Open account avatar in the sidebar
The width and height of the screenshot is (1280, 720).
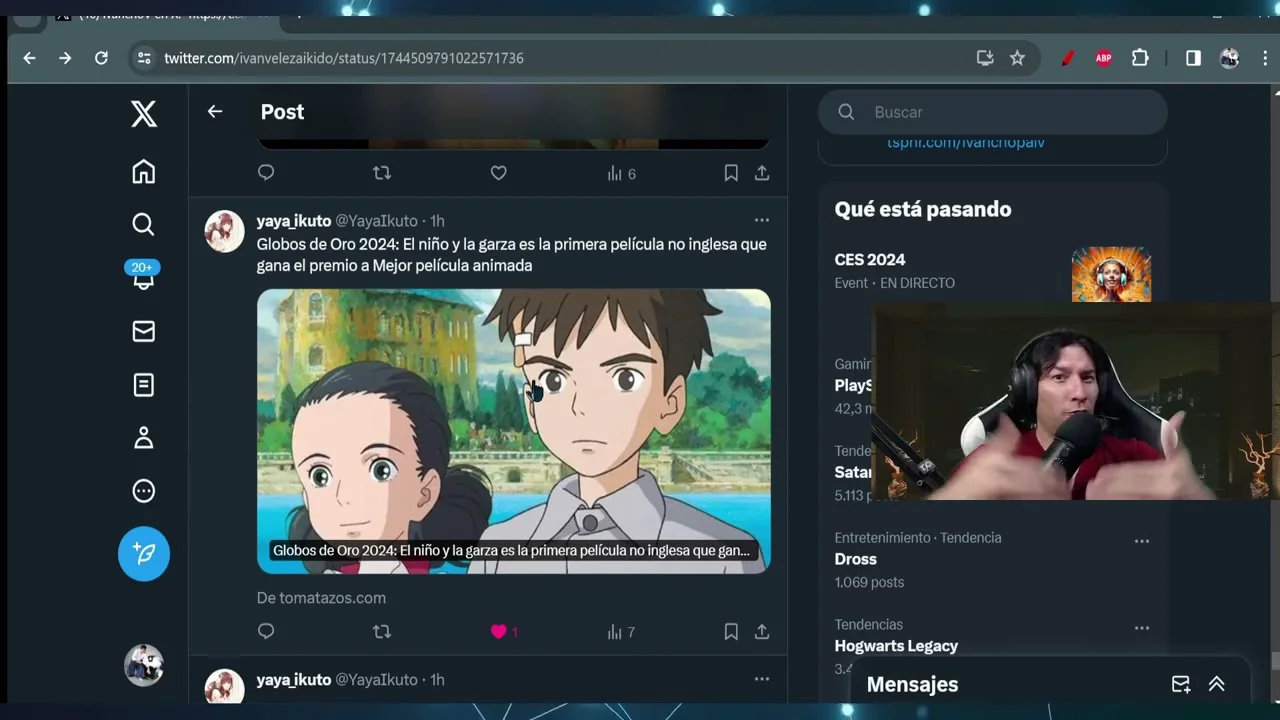pyautogui.click(x=144, y=665)
